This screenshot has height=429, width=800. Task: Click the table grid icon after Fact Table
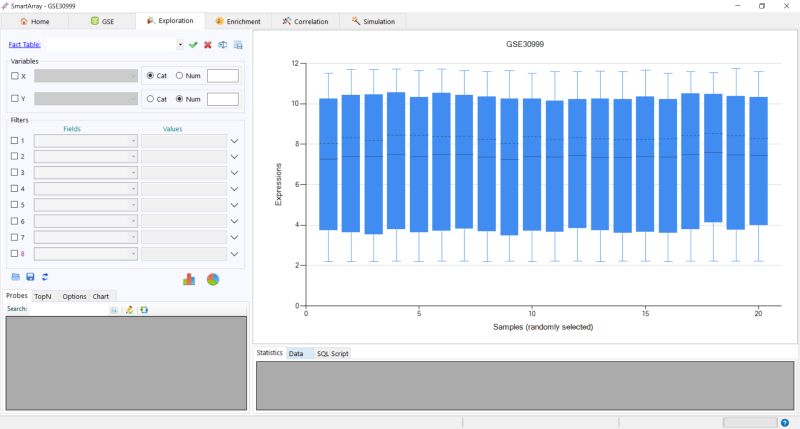(x=238, y=45)
